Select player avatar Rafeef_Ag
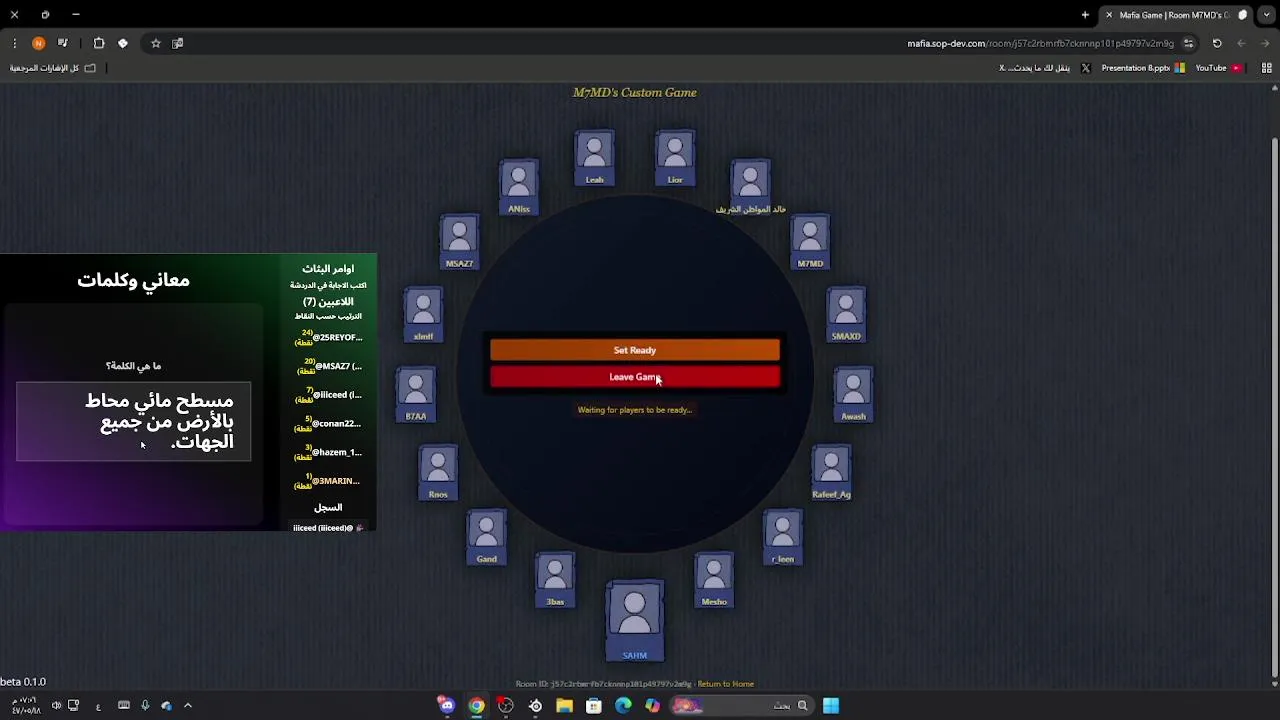Image resolution: width=1280 pixels, height=720 pixels. [831, 472]
